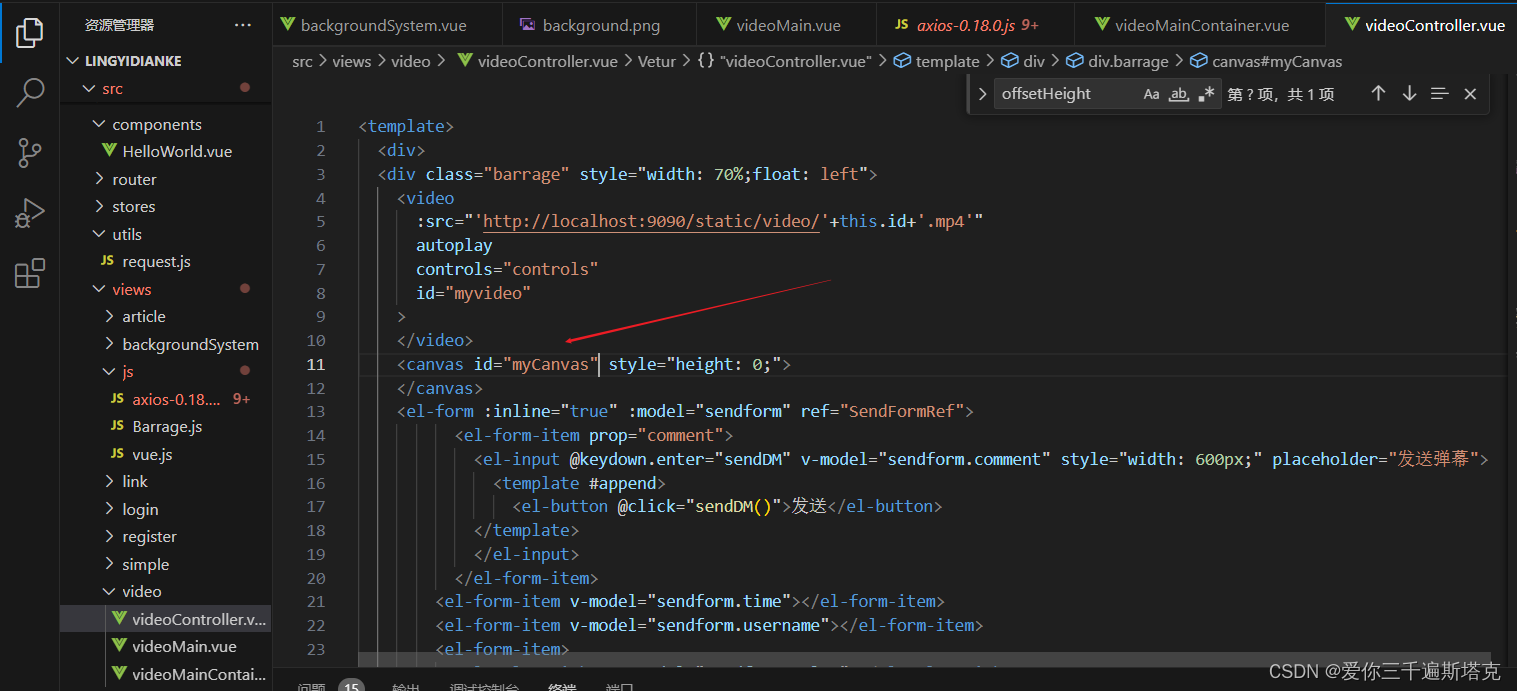Click the find-next down arrow in search widget

[x=1409, y=93]
